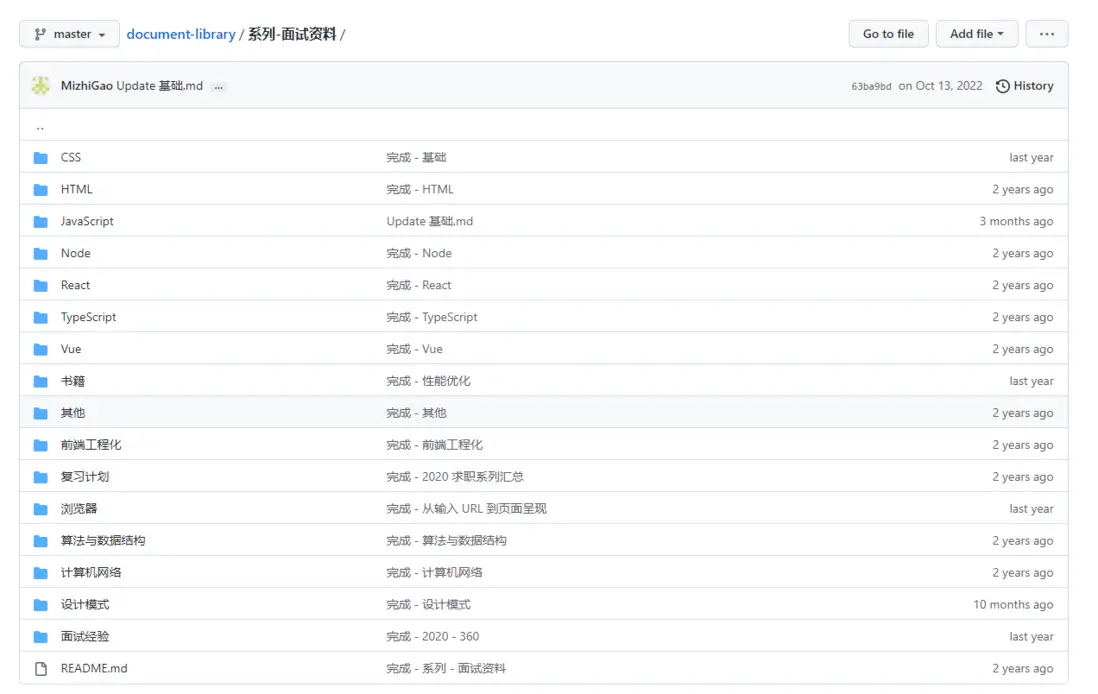Open the 设计模式 folder
Viewport: 1098px width, 694px height.
(85, 604)
